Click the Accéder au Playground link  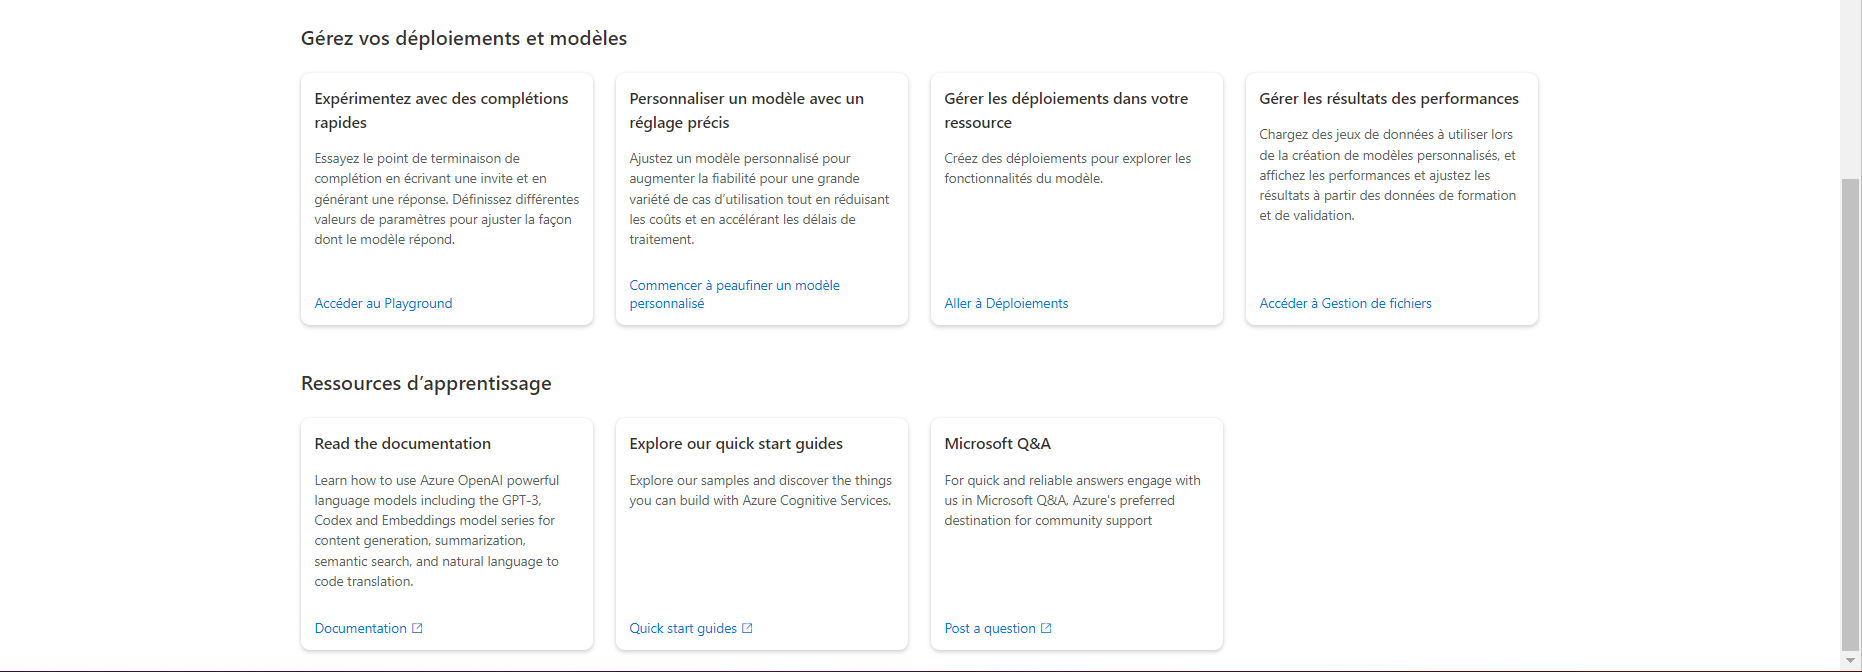click(383, 303)
